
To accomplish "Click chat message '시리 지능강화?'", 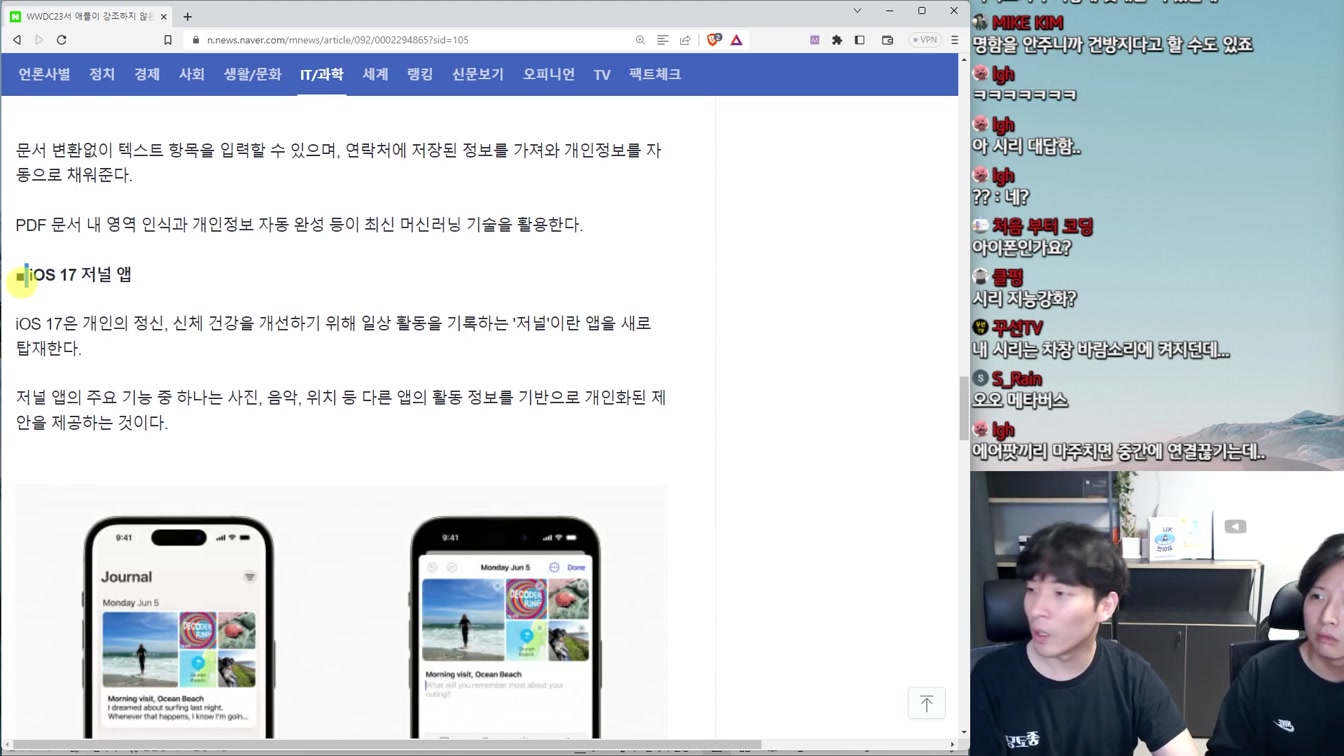I will (1024, 299).
